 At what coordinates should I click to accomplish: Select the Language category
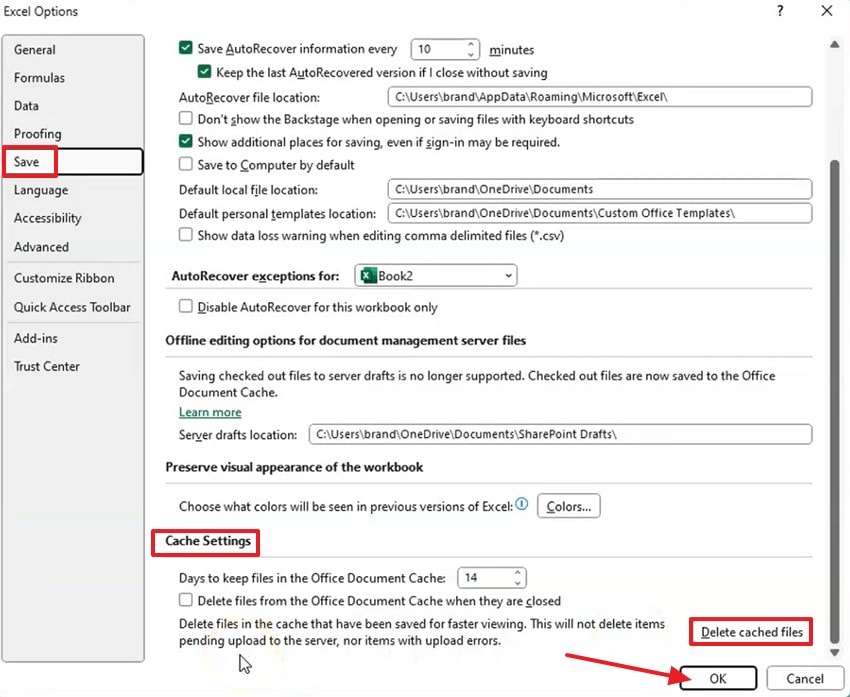point(40,190)
